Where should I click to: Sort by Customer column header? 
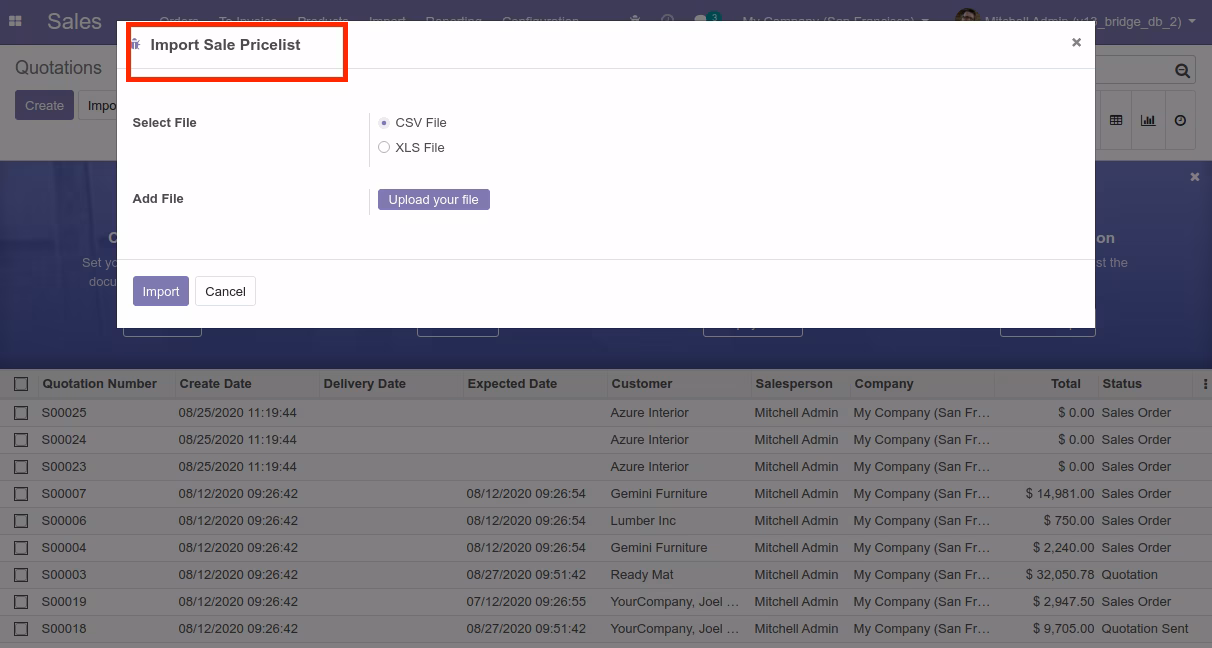pyautogui.click(x=642, y=384)
